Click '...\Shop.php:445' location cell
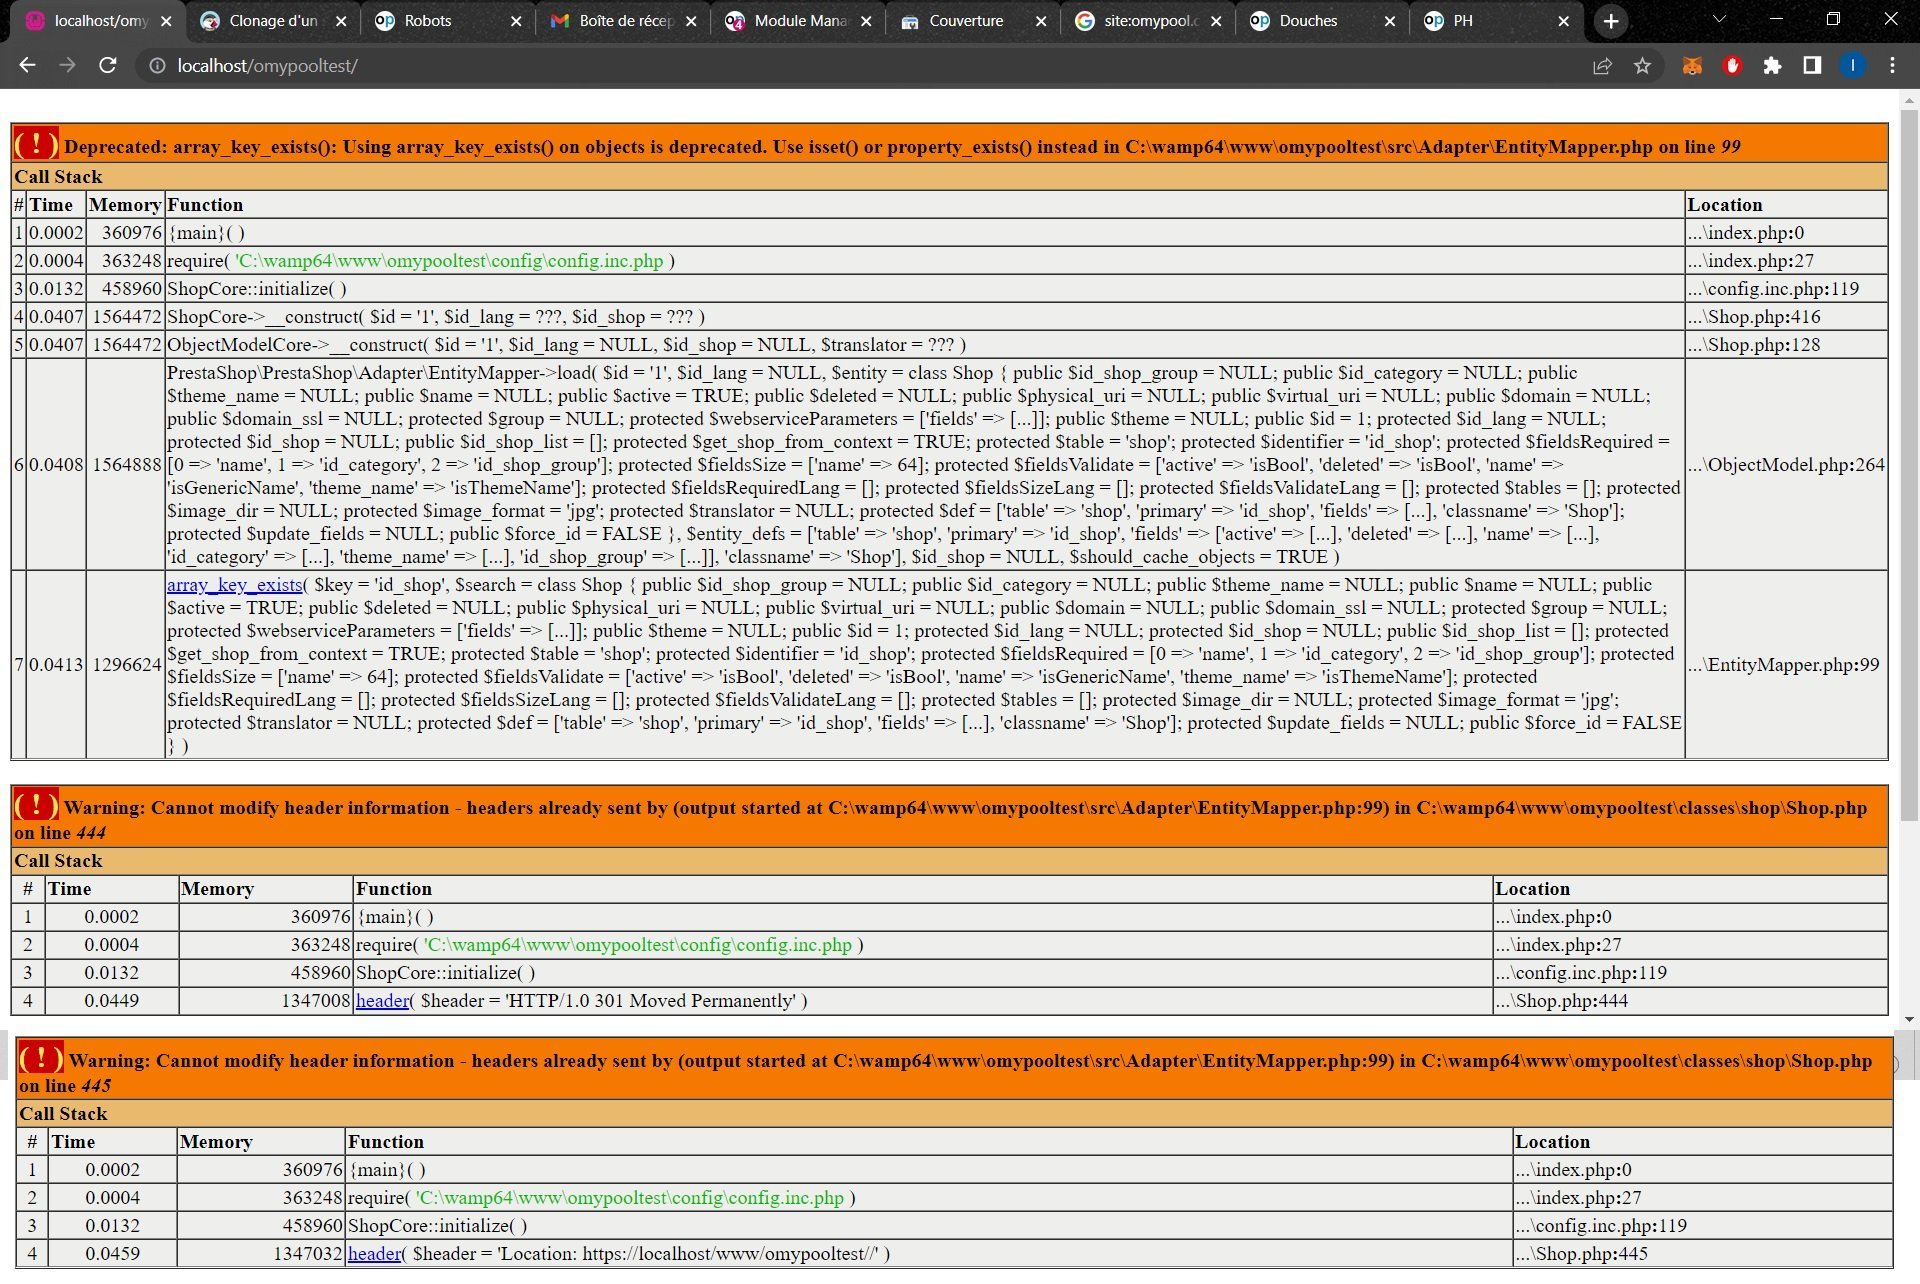 [x=1703, y=1254]
